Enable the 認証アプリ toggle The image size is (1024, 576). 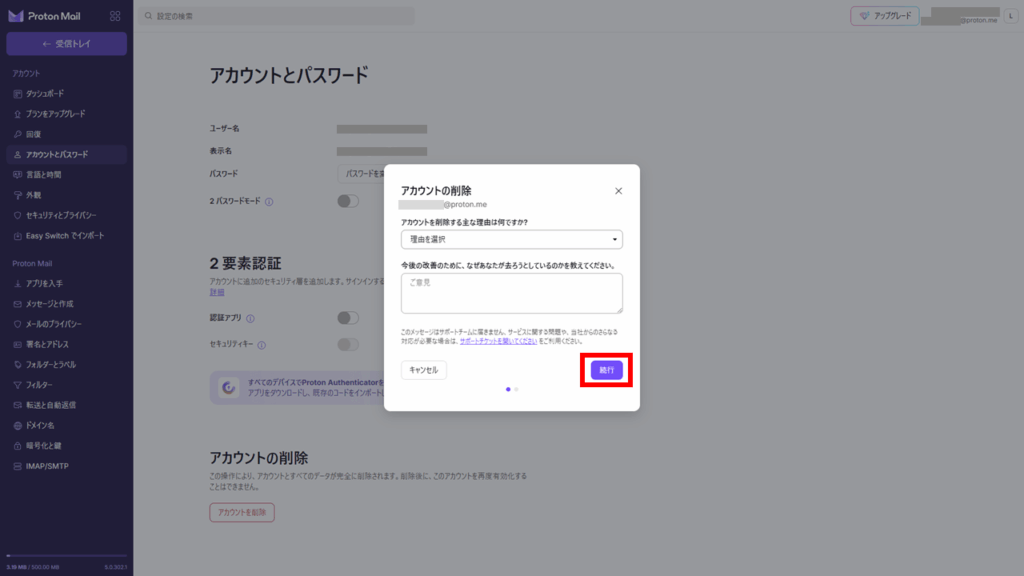pos(347,318)
